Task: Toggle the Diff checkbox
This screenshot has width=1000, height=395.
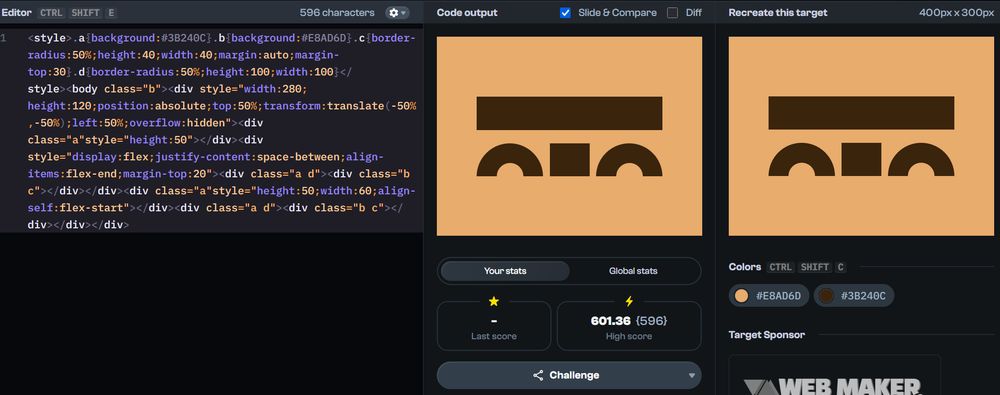Action: (672, 13)
